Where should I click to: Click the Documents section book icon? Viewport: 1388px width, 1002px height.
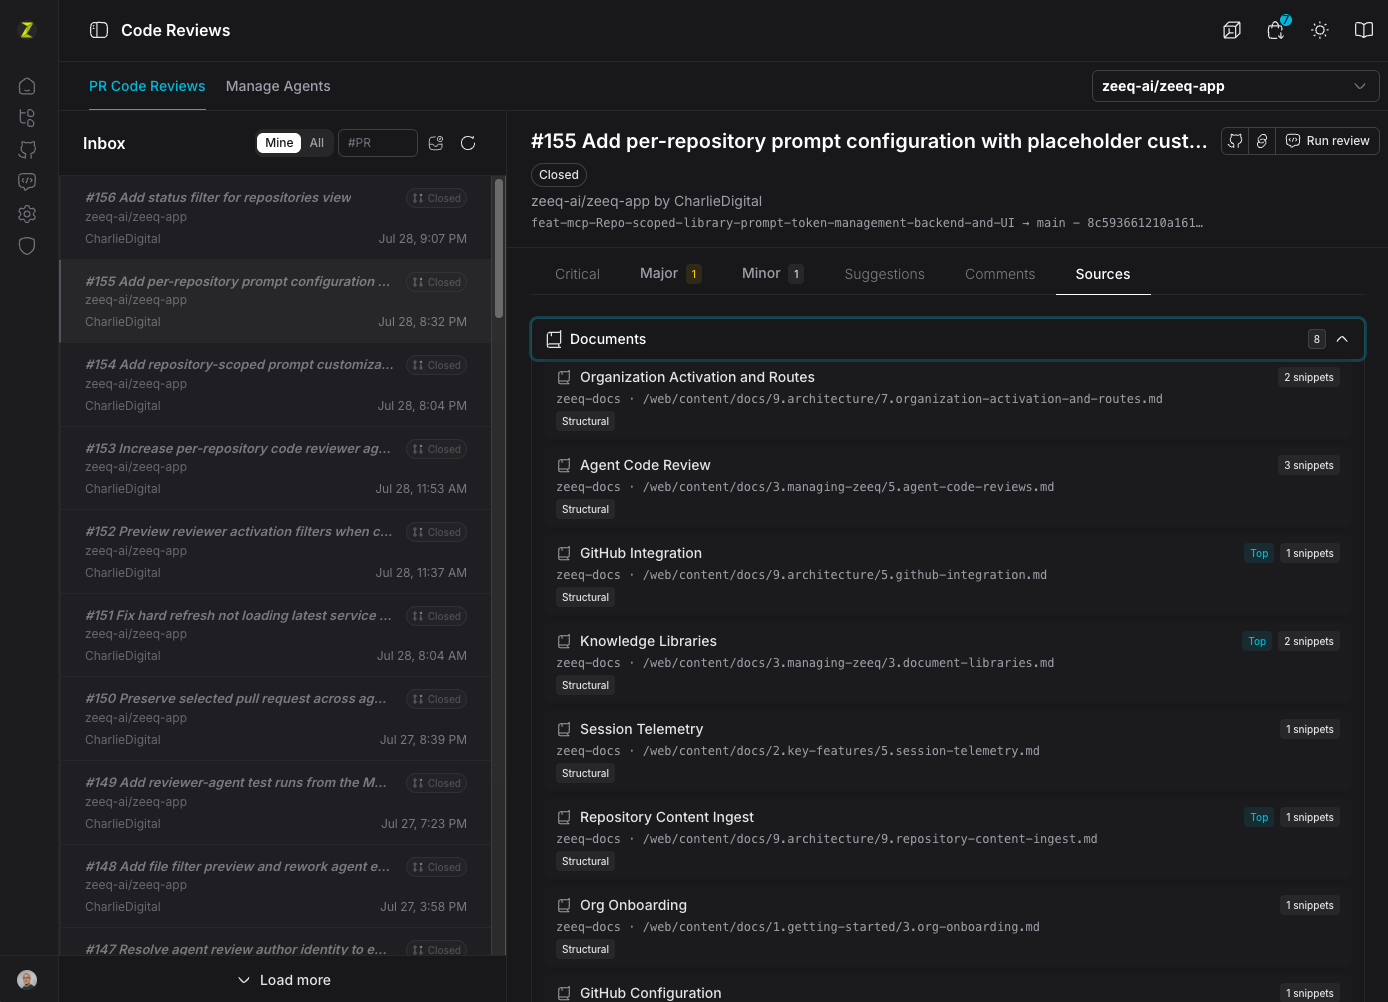[554, 340]
